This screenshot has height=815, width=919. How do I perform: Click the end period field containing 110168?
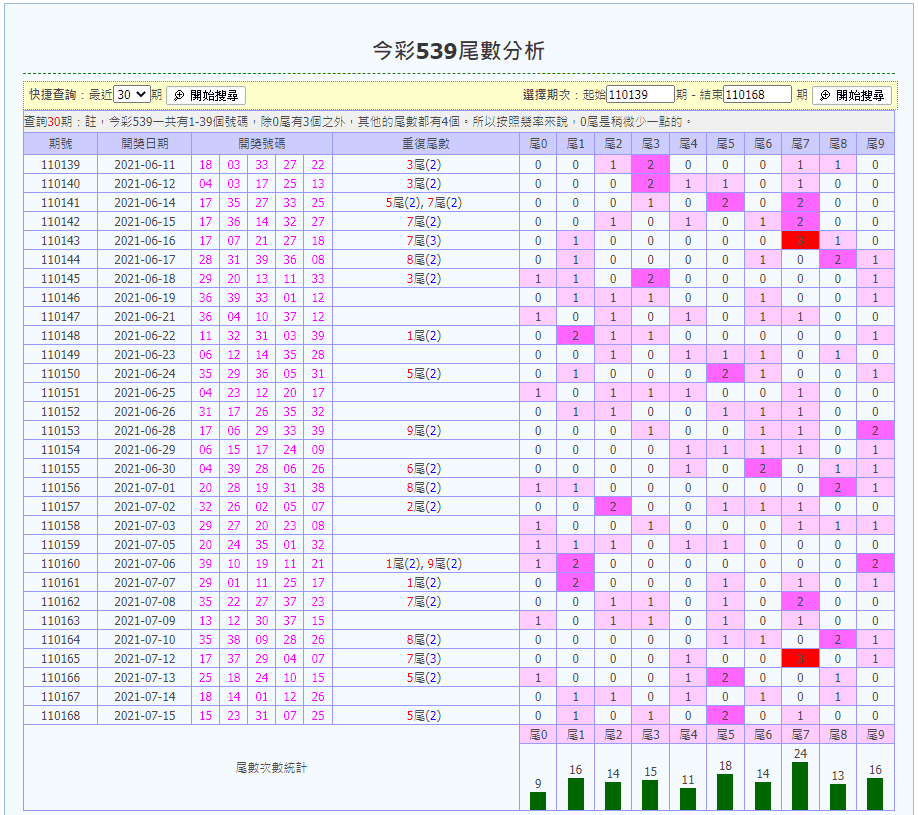[x=757, y=94]
